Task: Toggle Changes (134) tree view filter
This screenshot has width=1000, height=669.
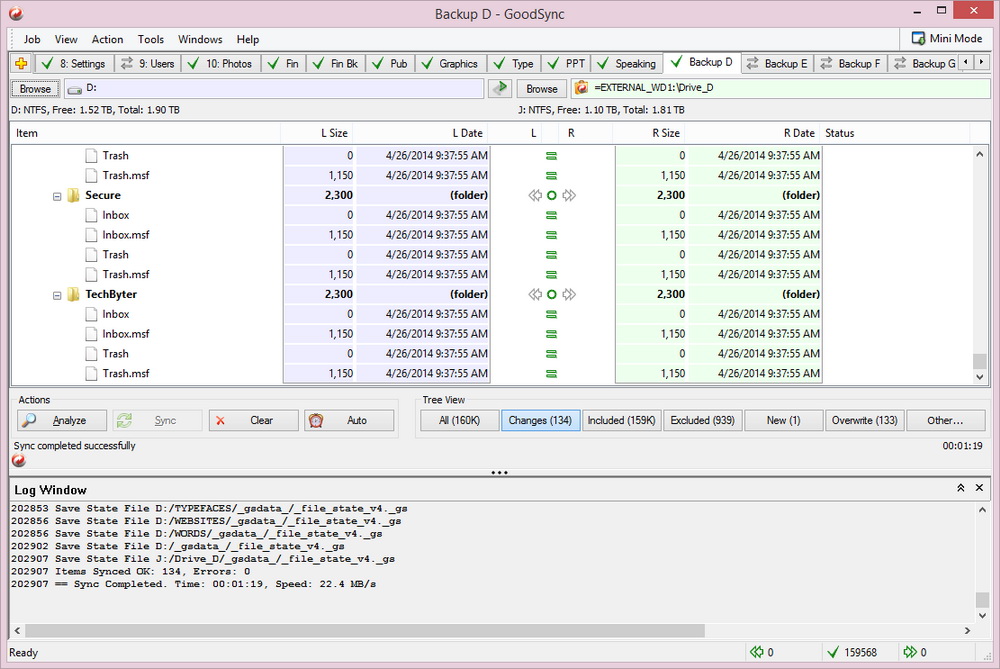Action: [x=540, y=420]
